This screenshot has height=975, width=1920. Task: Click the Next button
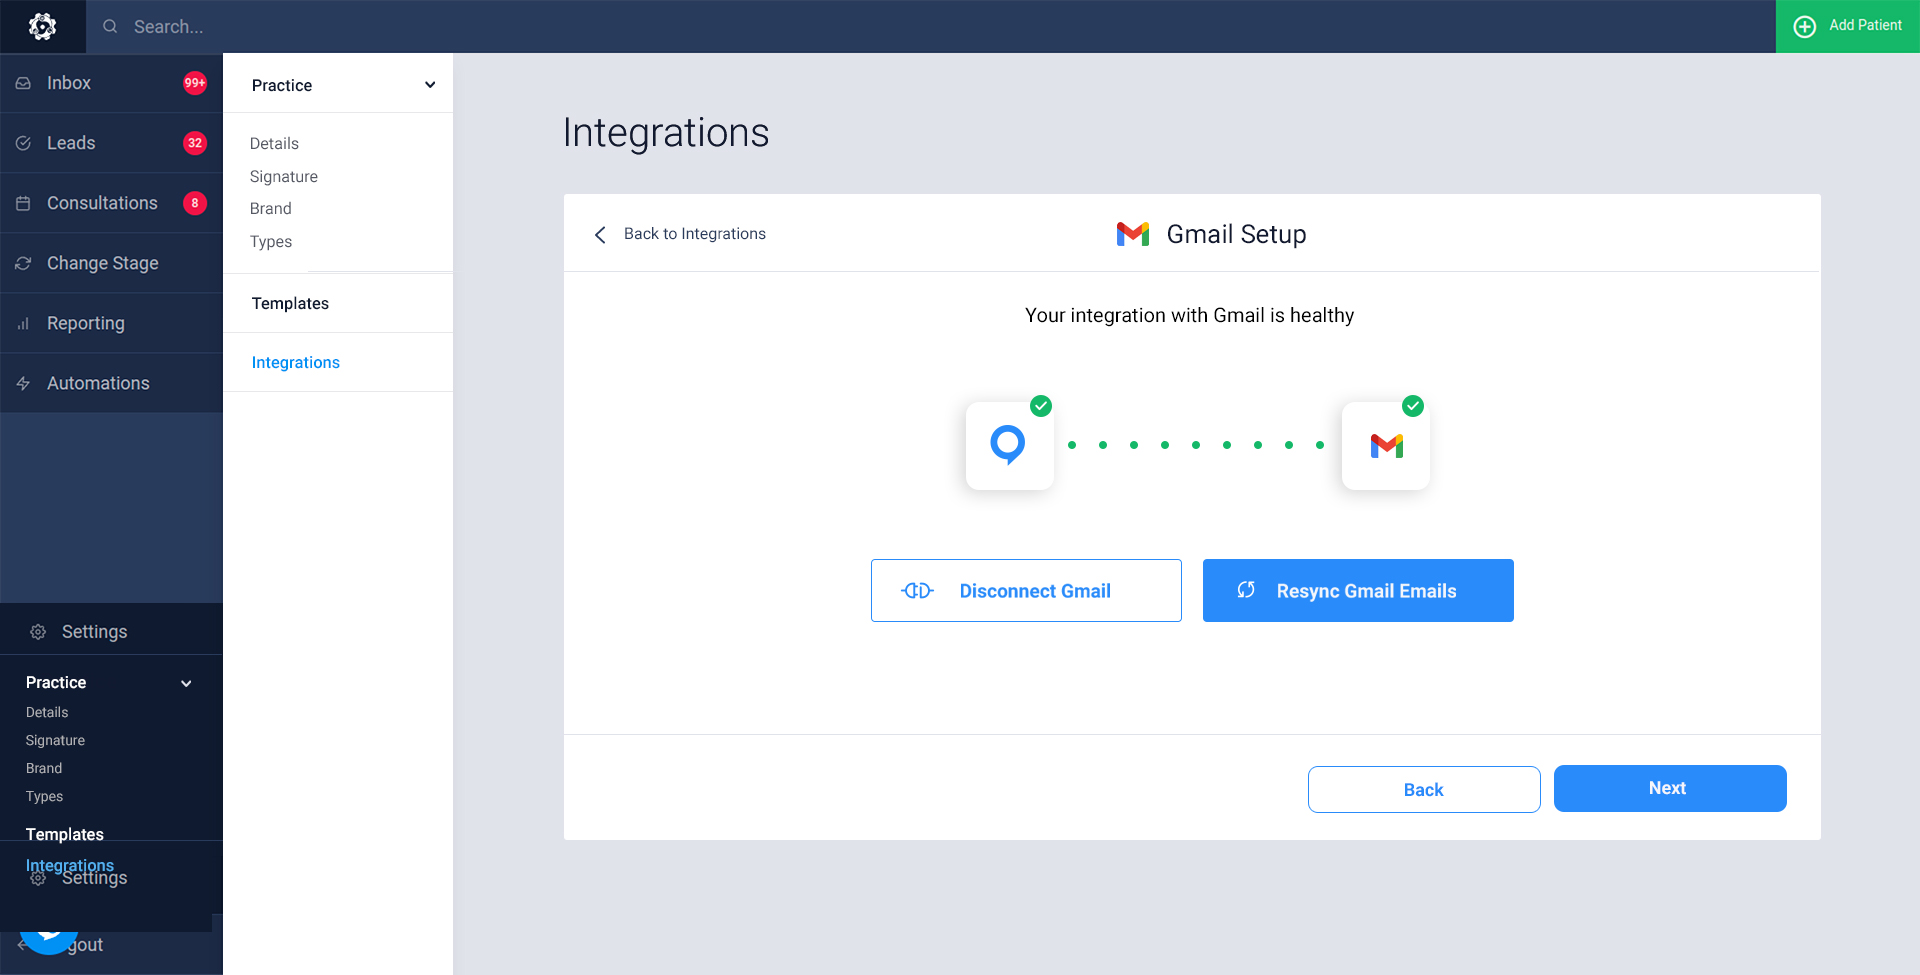pos(1670,788)
